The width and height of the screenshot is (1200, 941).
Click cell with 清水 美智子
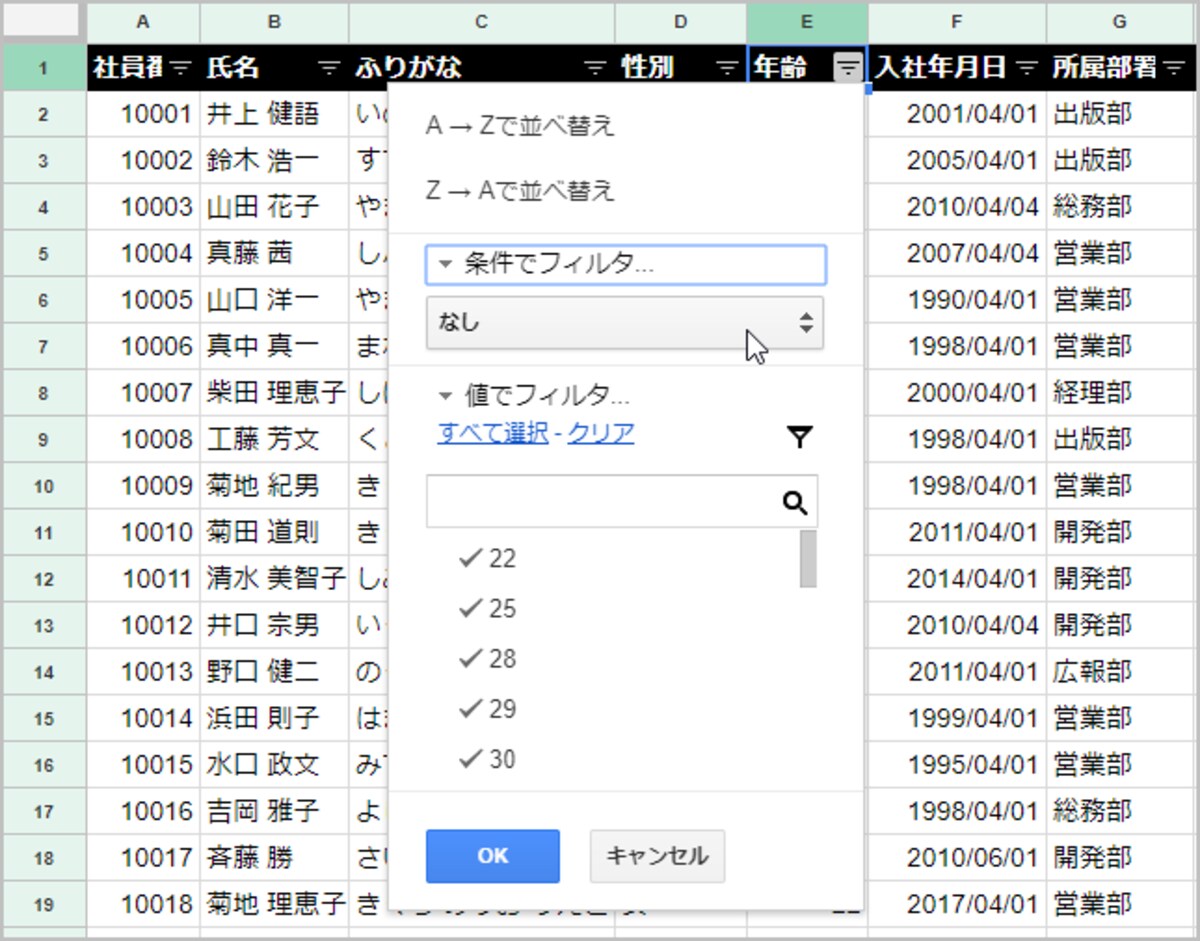[x=274, y=578]
